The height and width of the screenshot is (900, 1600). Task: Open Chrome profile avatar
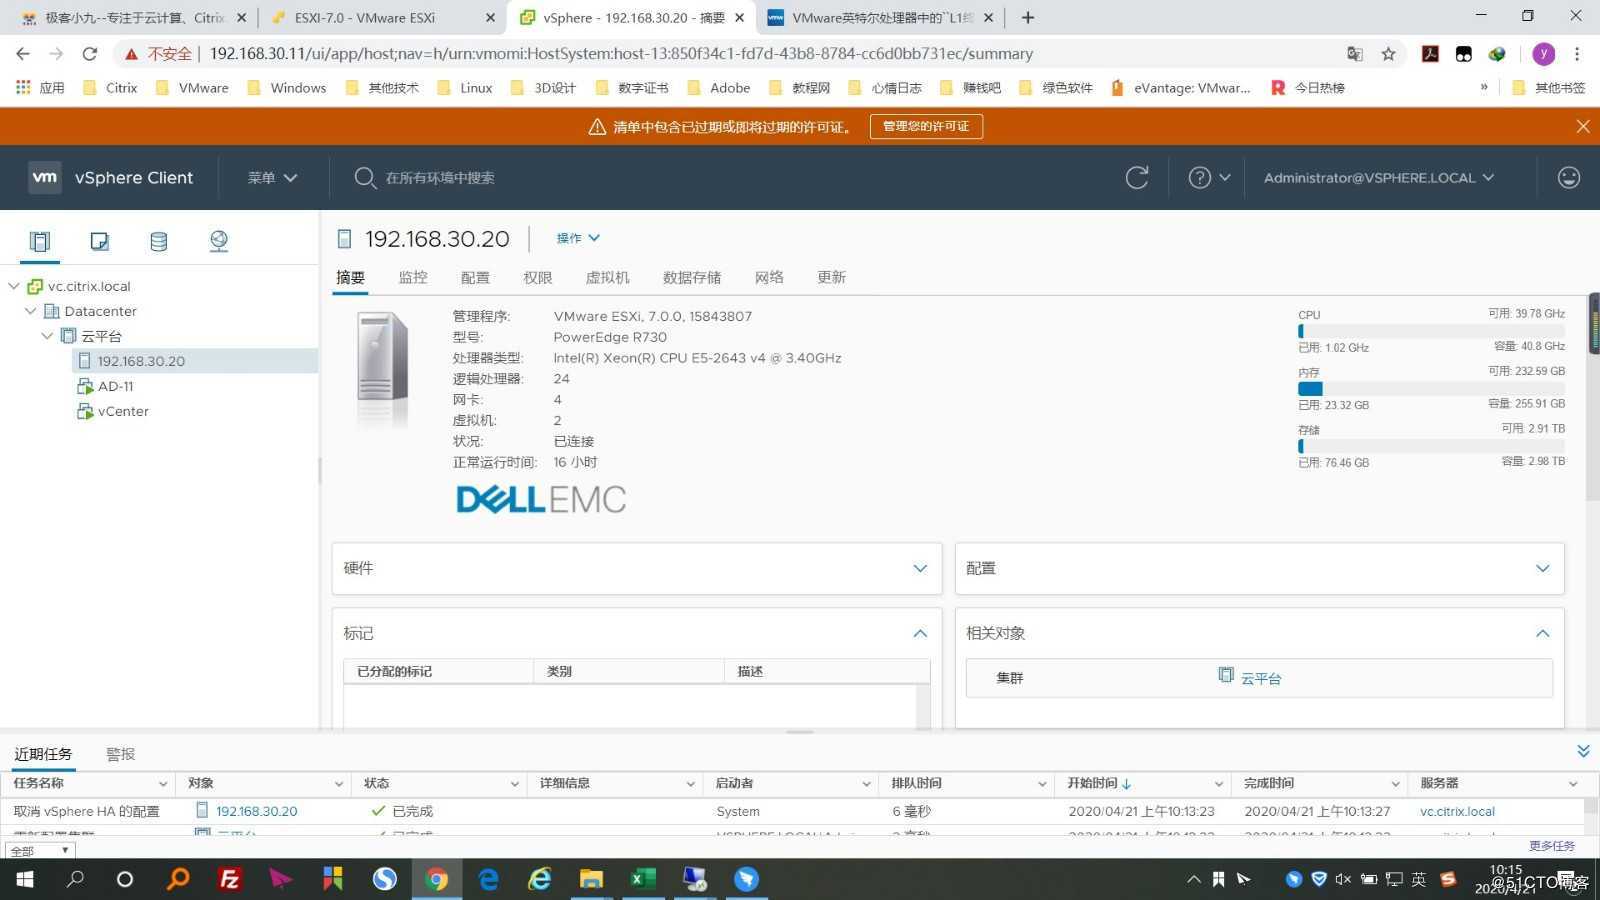pyautogui.click(x=1543, y=54)
